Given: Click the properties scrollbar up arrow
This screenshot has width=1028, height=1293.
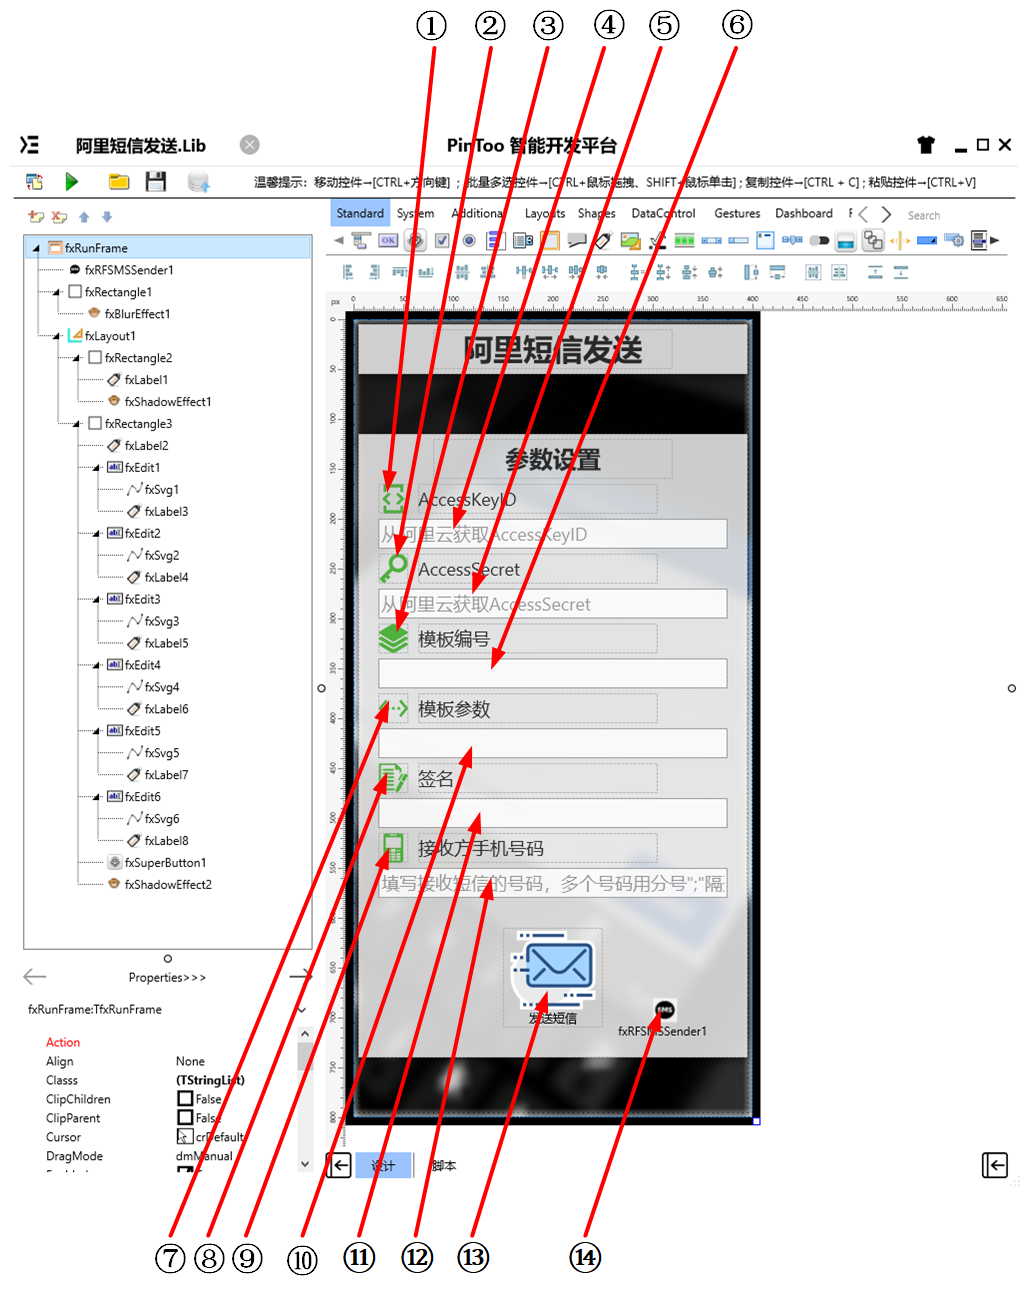Looking at the screenshot, I should (x=305, y=1033).
